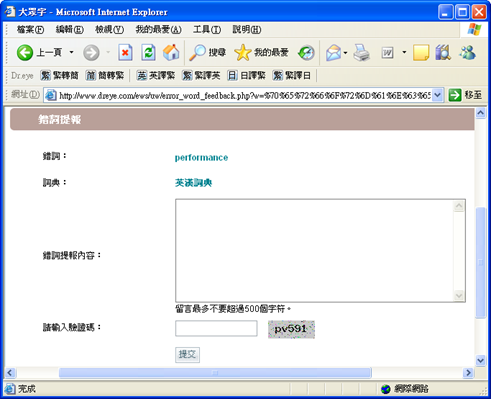The width and height of the screenshot is (491, 399).
Task: Refresh the page using the Refresh icon
Action: click(x=148, y=53)
